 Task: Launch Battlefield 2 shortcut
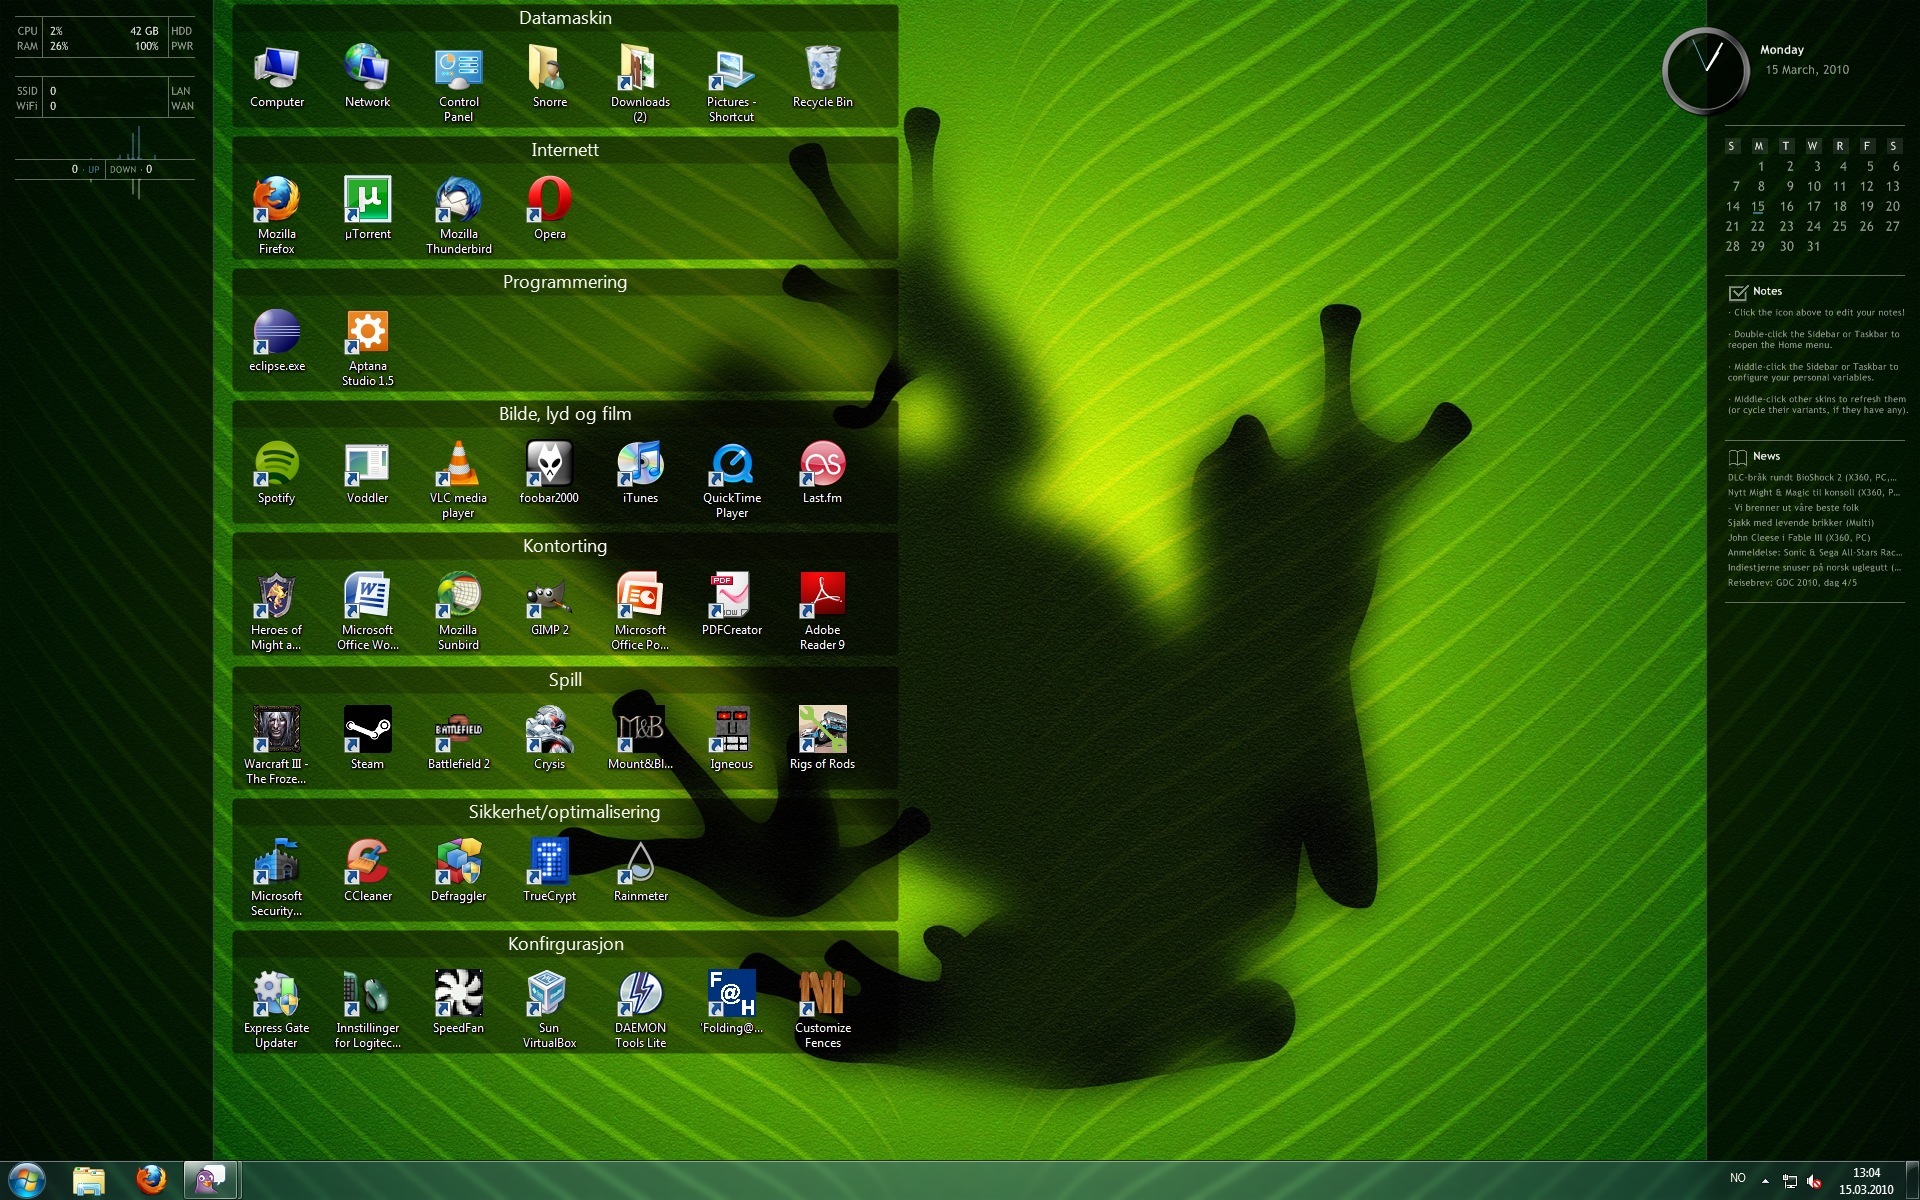click(x=459, y=739)
